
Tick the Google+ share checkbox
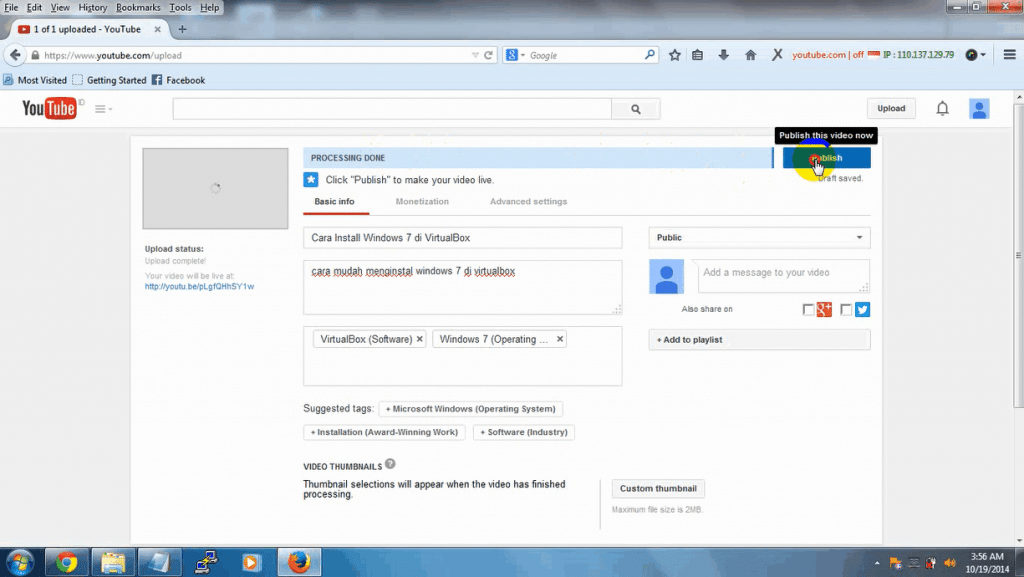point(808,310)
